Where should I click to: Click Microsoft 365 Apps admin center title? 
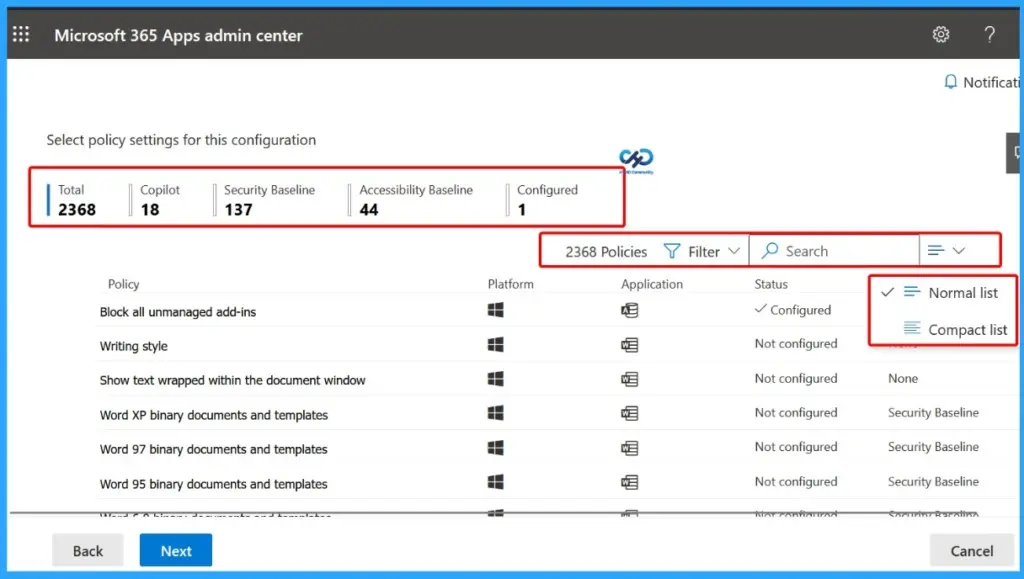(x=178, y=35)
